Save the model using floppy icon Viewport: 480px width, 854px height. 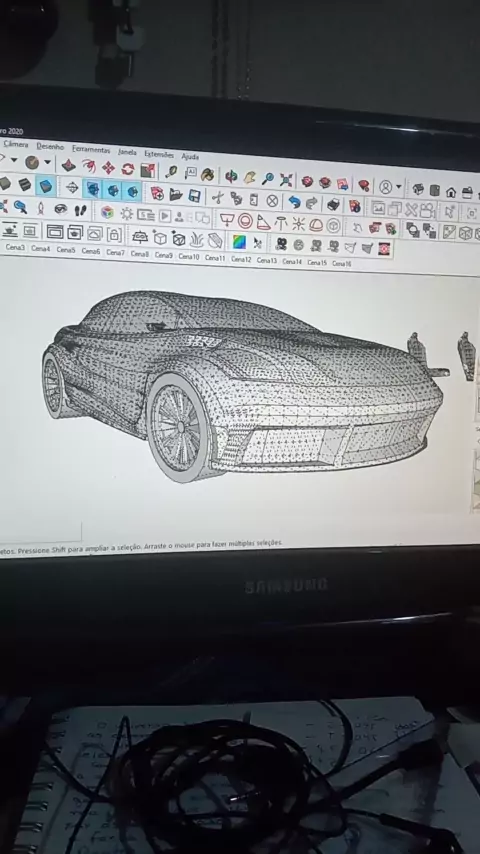195,196
